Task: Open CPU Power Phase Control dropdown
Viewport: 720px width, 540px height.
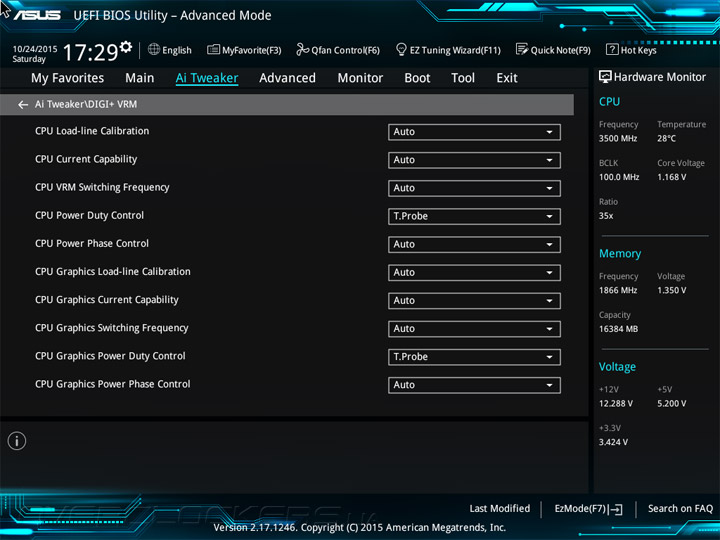Action: (474, 245)
